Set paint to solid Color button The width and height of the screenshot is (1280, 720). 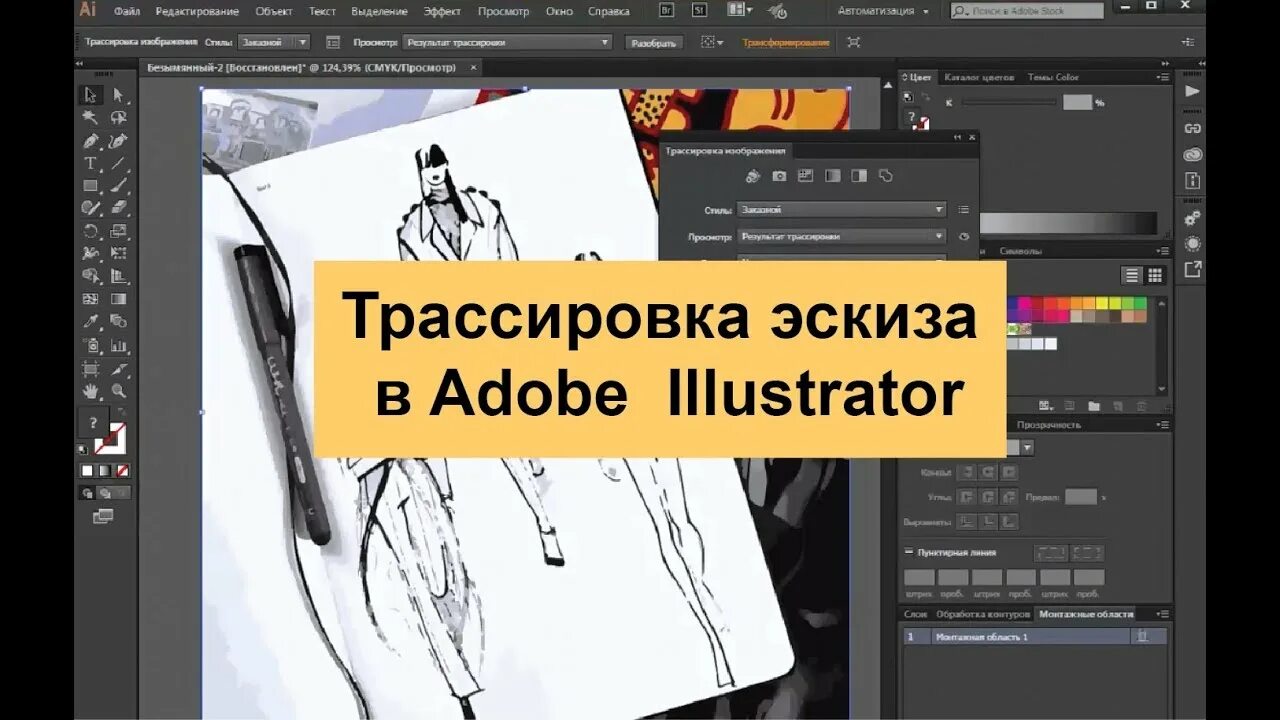point(87,470)
